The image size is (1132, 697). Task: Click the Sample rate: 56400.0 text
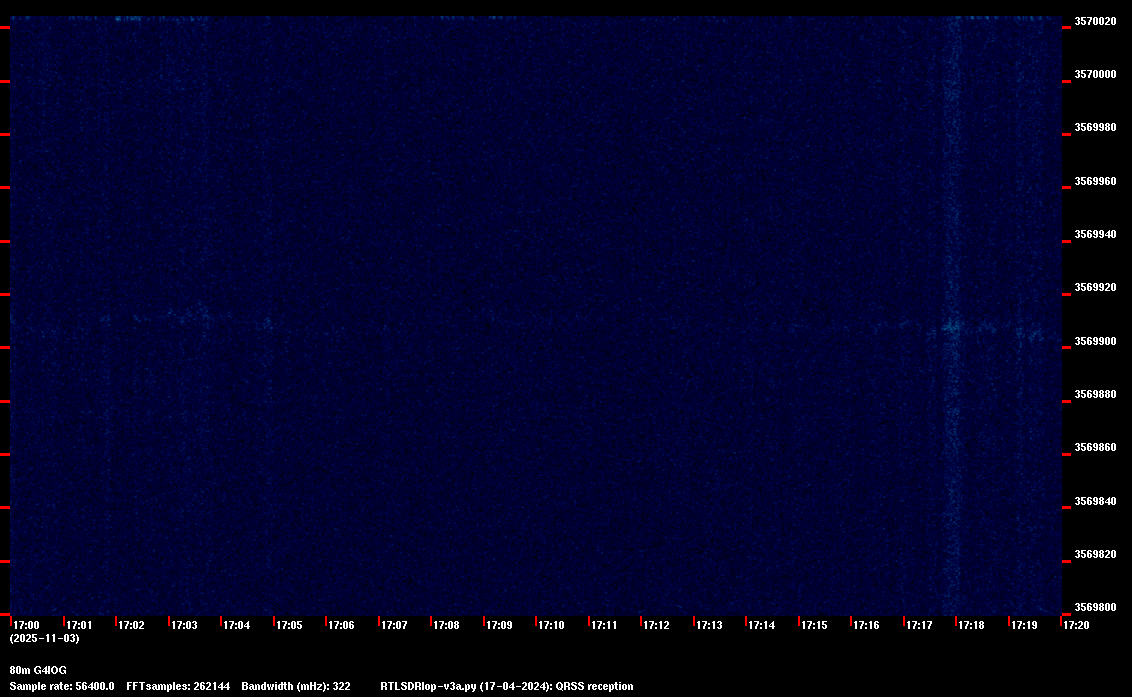[61, 686]
